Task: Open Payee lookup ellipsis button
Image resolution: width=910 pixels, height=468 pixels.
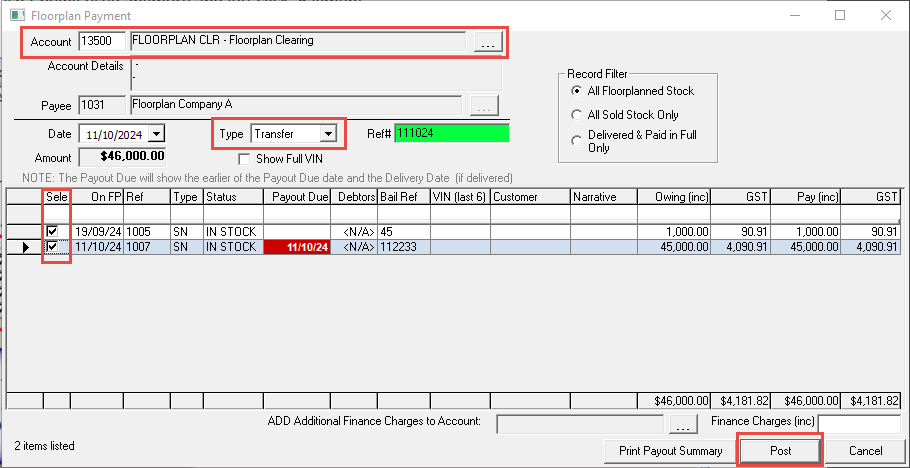Action: [x=485, y=105]
